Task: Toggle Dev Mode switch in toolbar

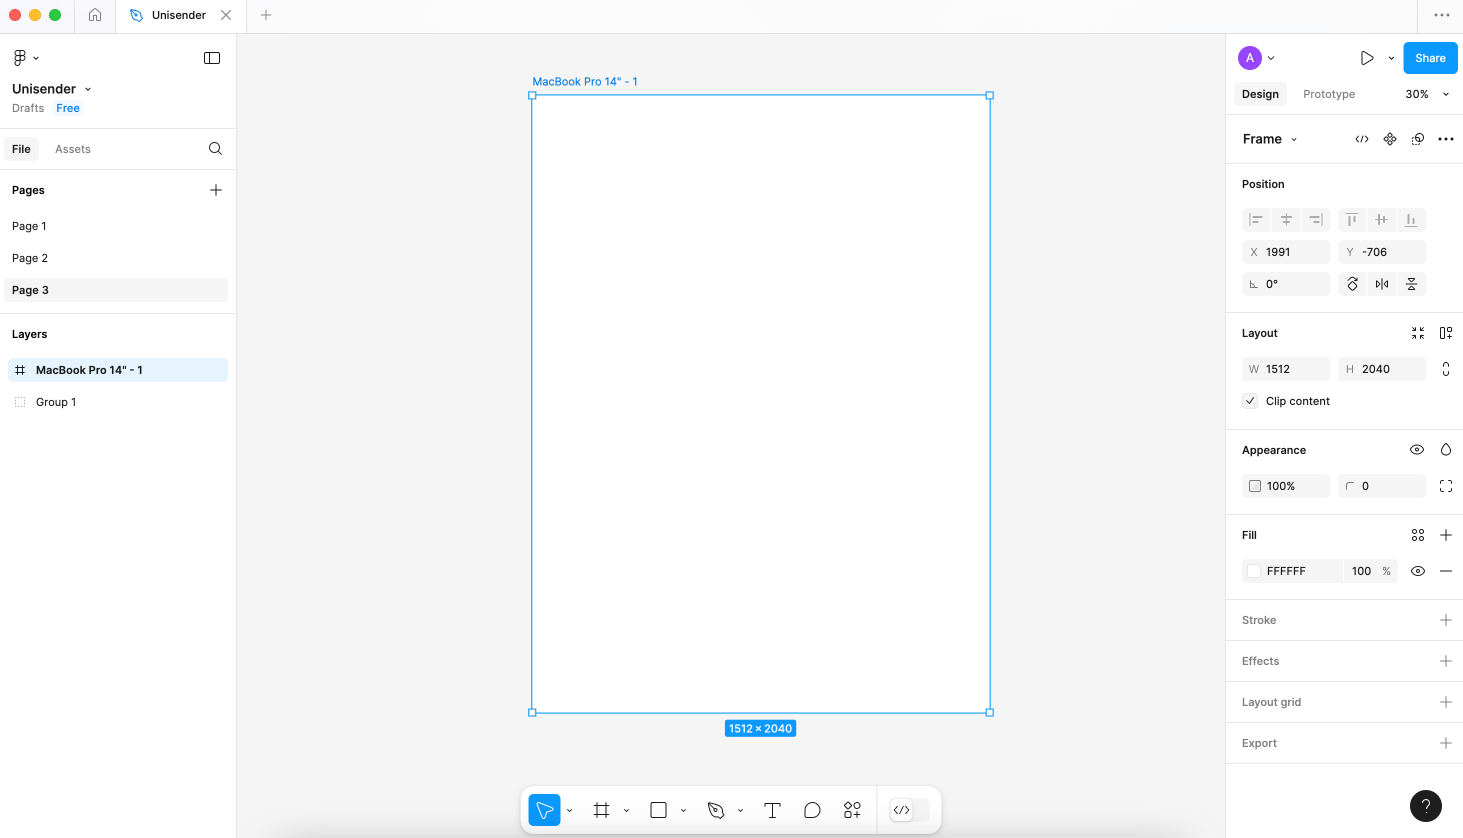Action: (x=909, y=810)
